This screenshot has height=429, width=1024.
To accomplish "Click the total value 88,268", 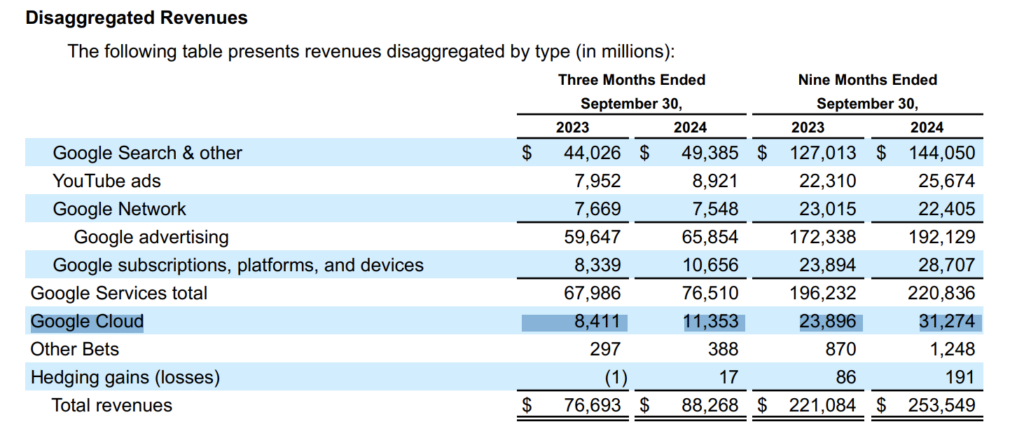I will point(710,405).
